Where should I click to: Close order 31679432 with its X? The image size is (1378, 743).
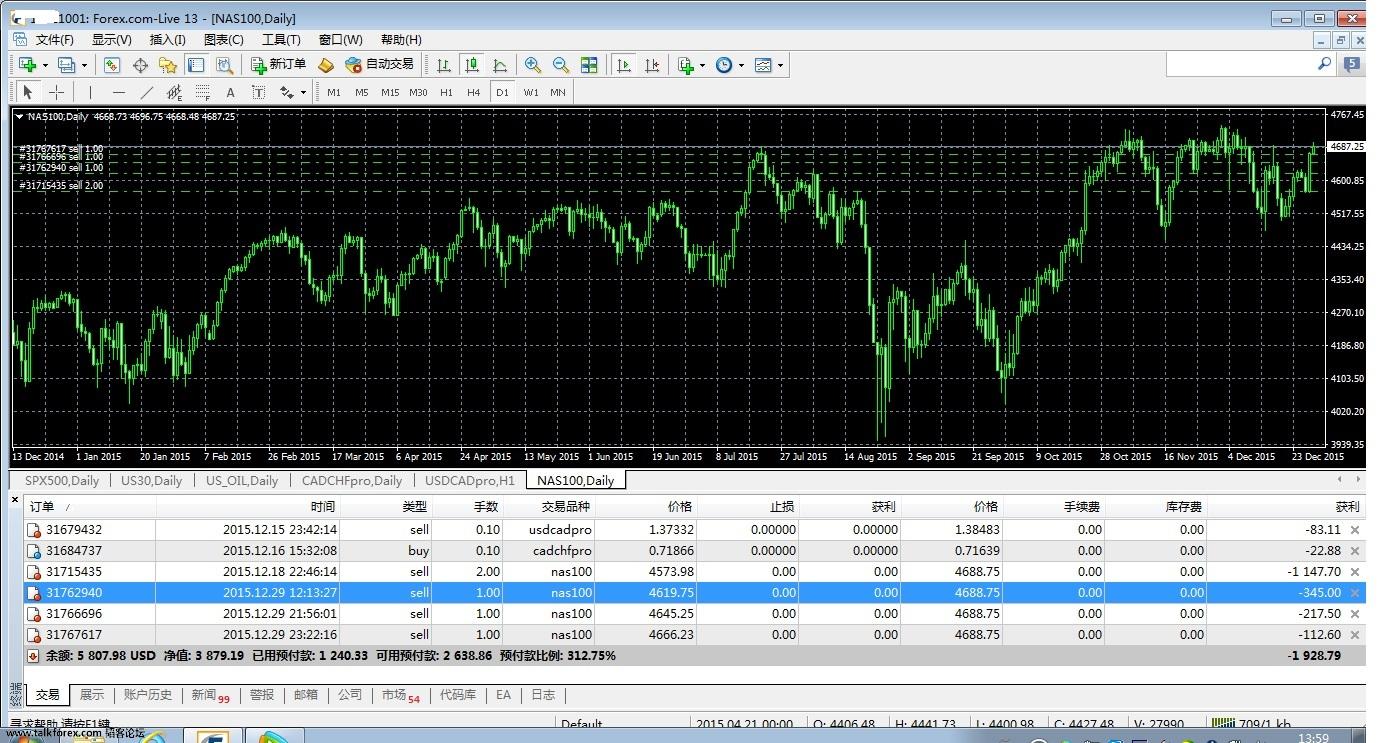click(1355, 530)
